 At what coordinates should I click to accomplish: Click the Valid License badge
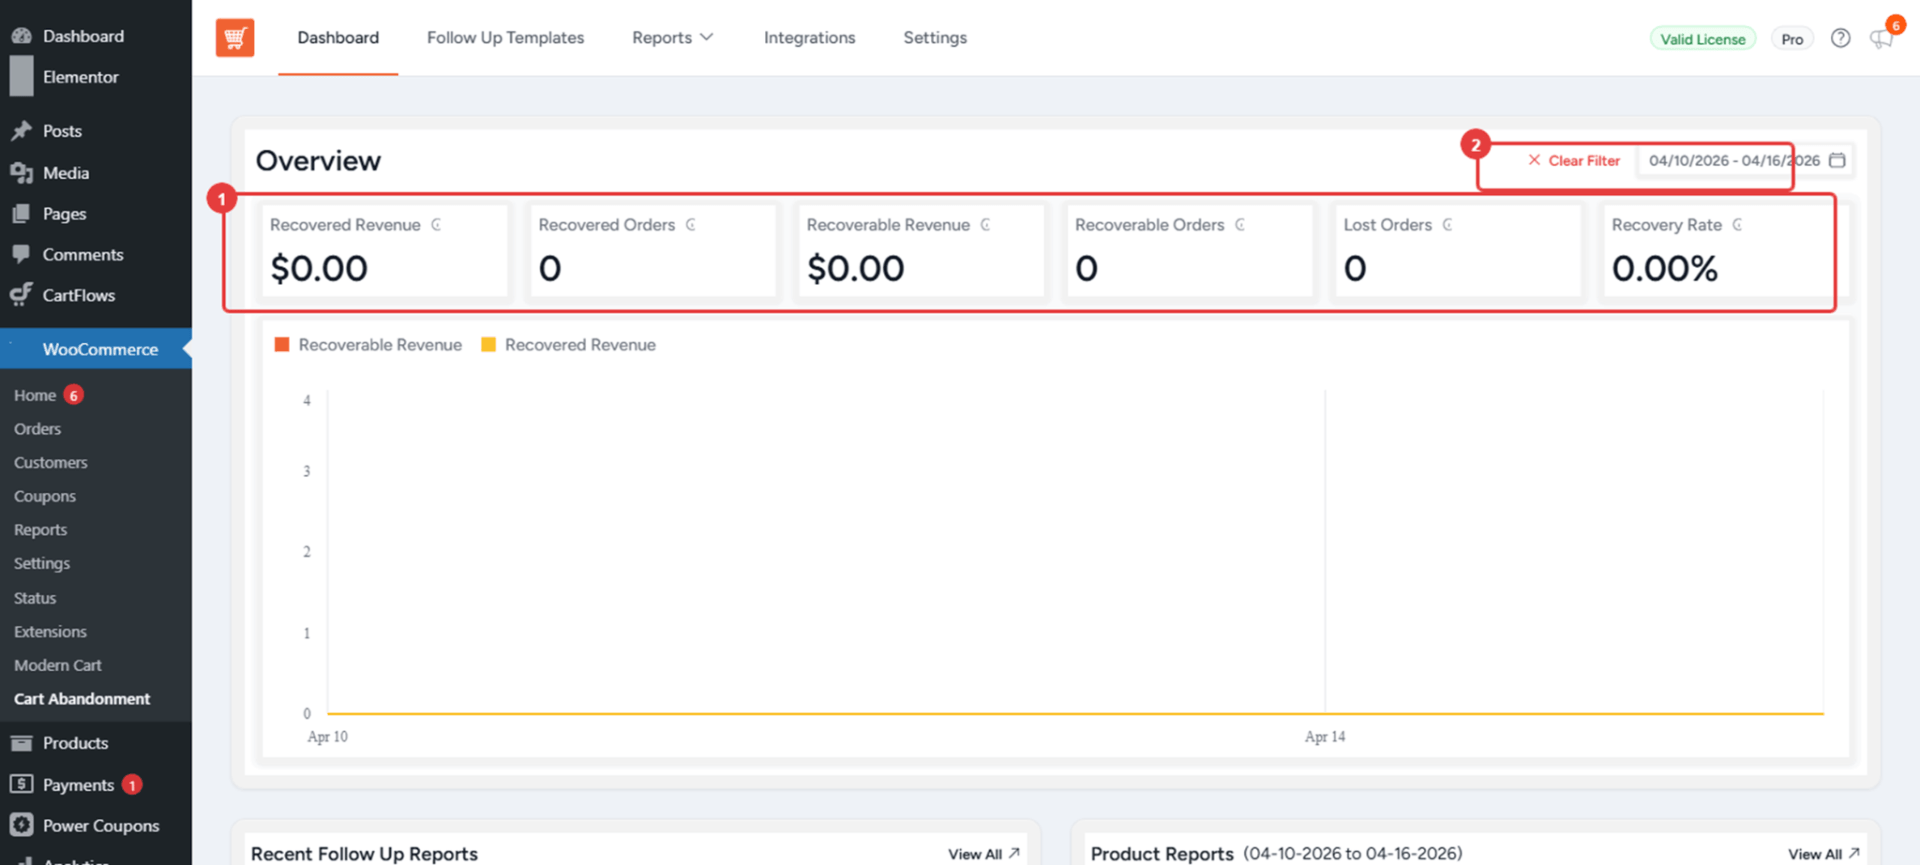[x=1703, y=39]
